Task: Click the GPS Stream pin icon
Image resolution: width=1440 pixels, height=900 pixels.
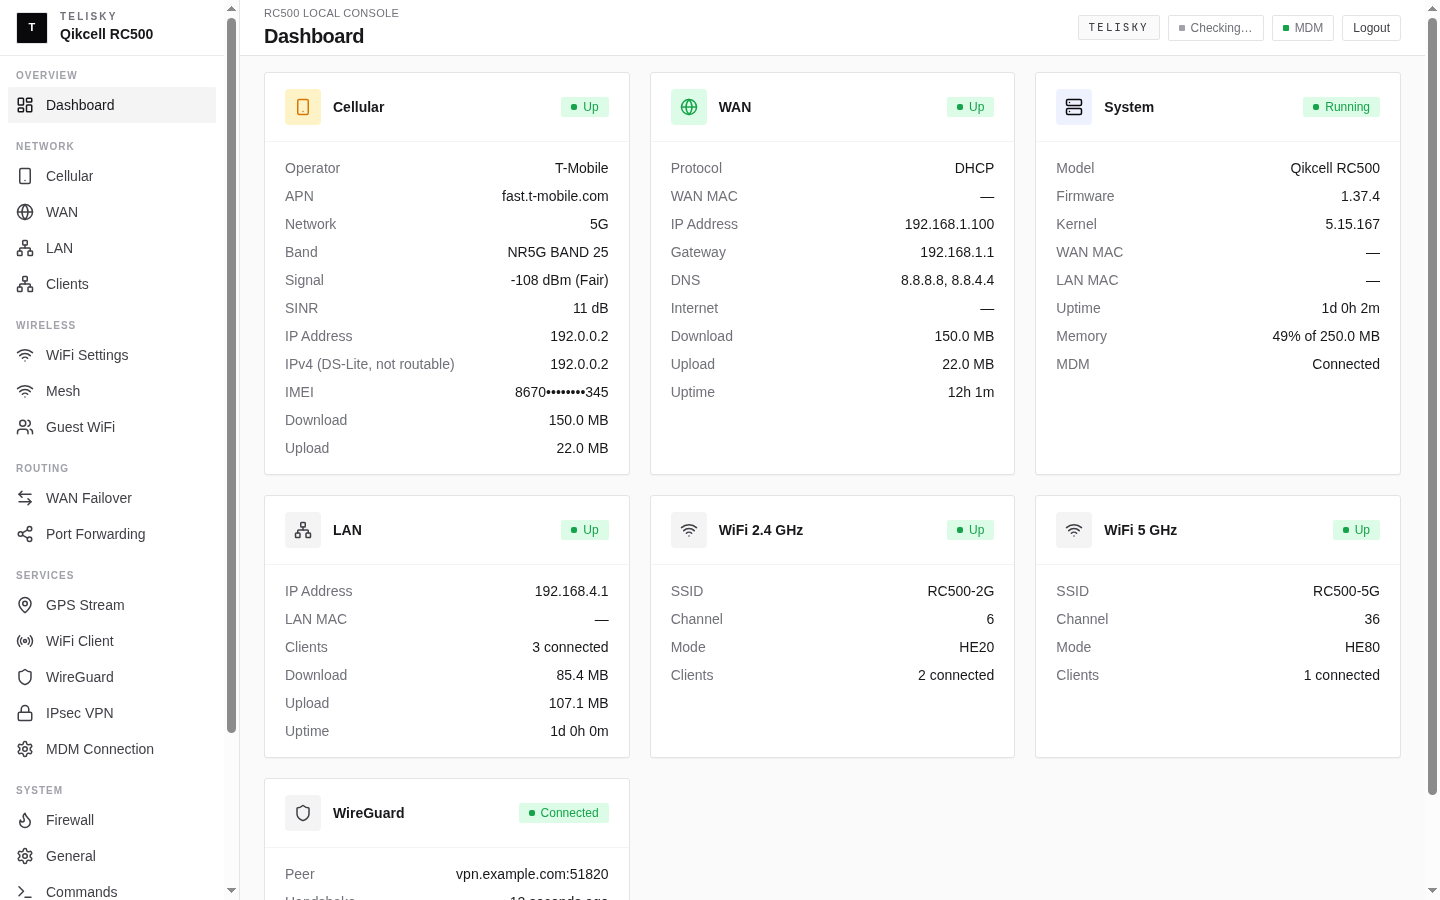Action: point(25,605)
